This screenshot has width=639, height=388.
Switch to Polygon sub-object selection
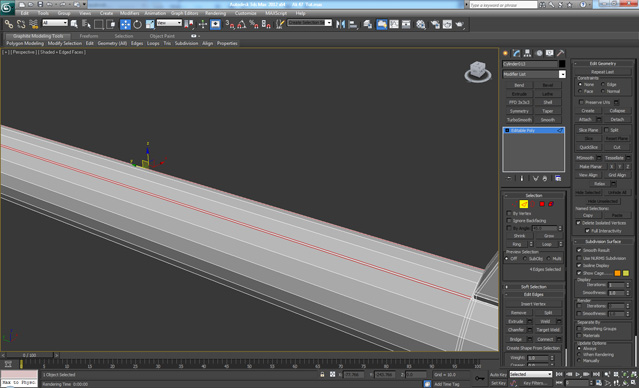point(542,204)
